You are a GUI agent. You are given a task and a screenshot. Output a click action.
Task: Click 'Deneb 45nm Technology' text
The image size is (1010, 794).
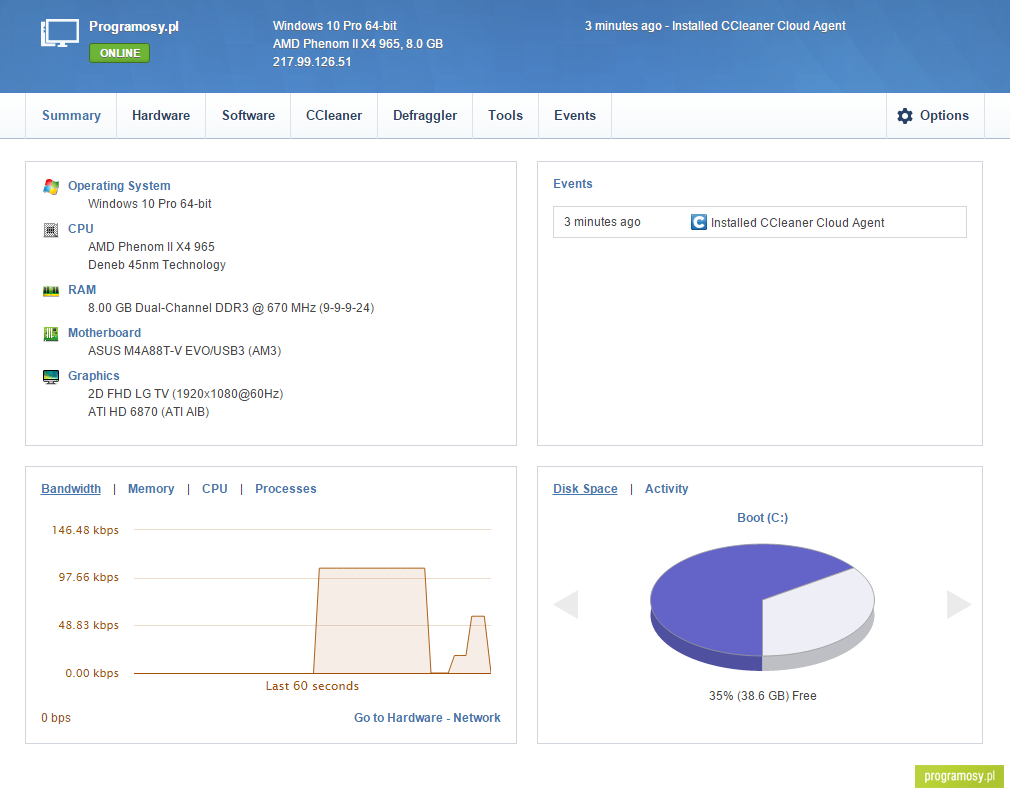click(157, 265)
